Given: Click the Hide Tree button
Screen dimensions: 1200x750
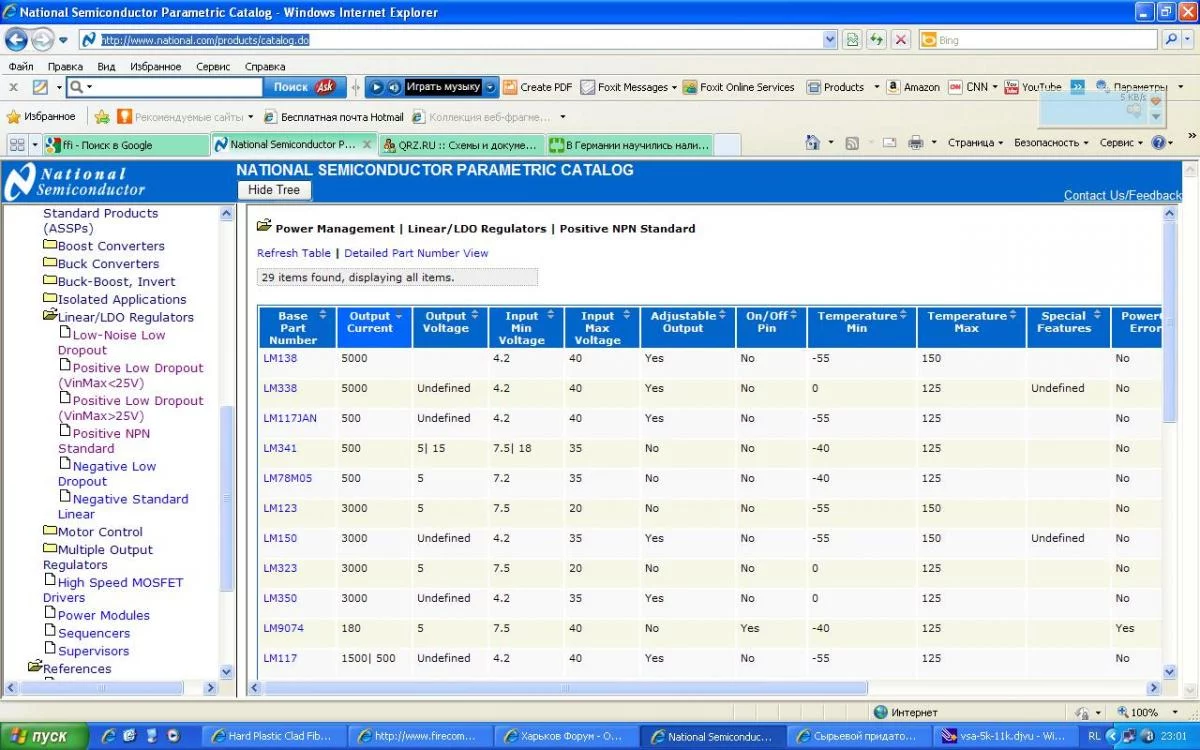Looking at the screenshot, I should pos(274,190).
